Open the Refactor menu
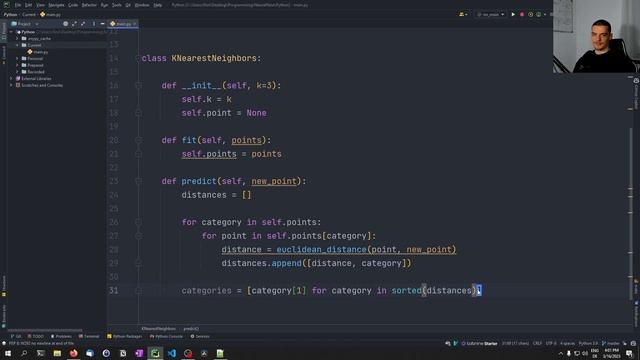640x360 pixels. click(x=89, y=5)
